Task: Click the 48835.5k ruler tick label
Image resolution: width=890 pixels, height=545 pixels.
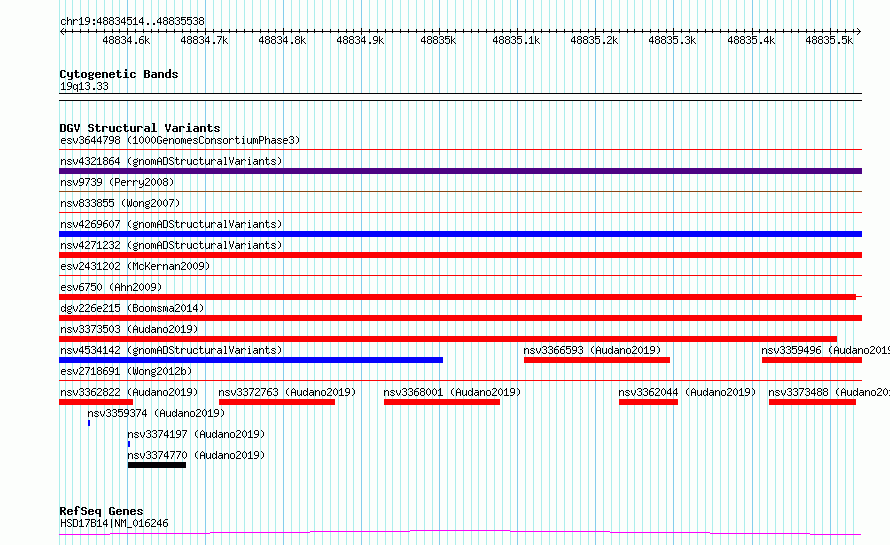Action: tap(829, 41)
